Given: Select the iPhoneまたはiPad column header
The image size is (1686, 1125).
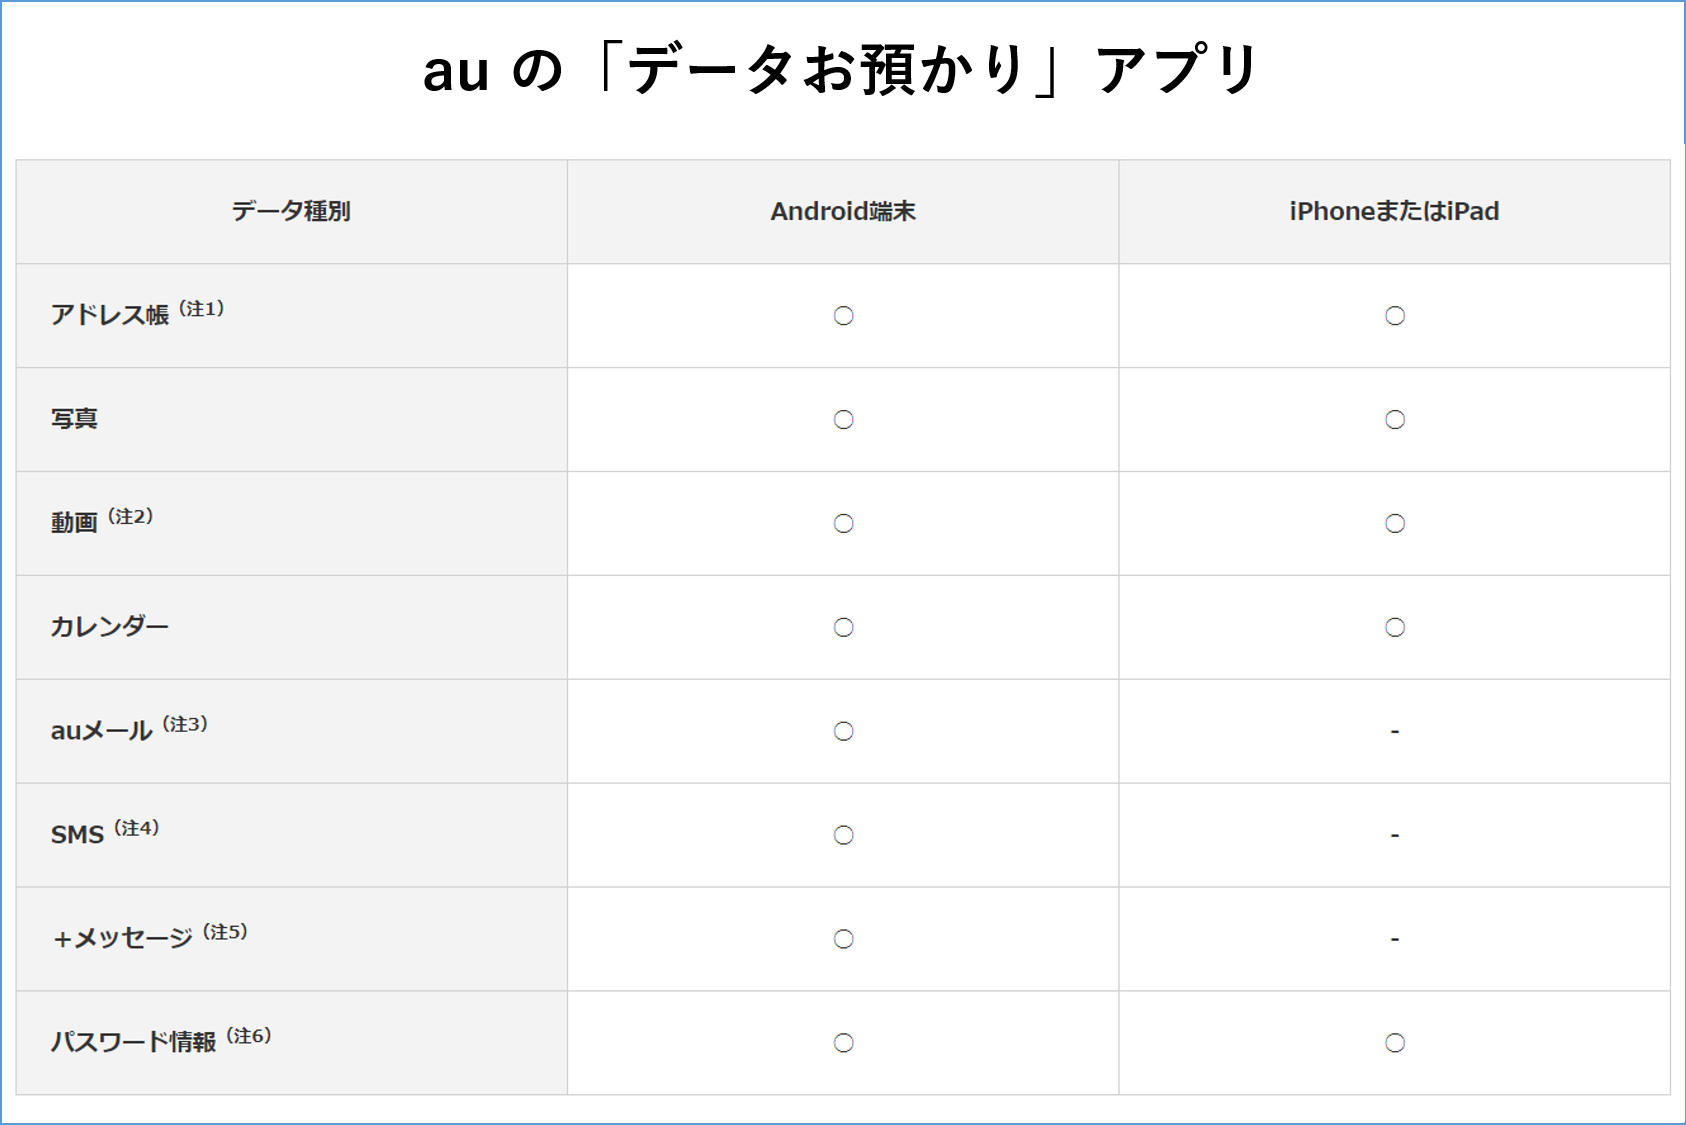Looking at the screenshot, I should [1394, 211].
